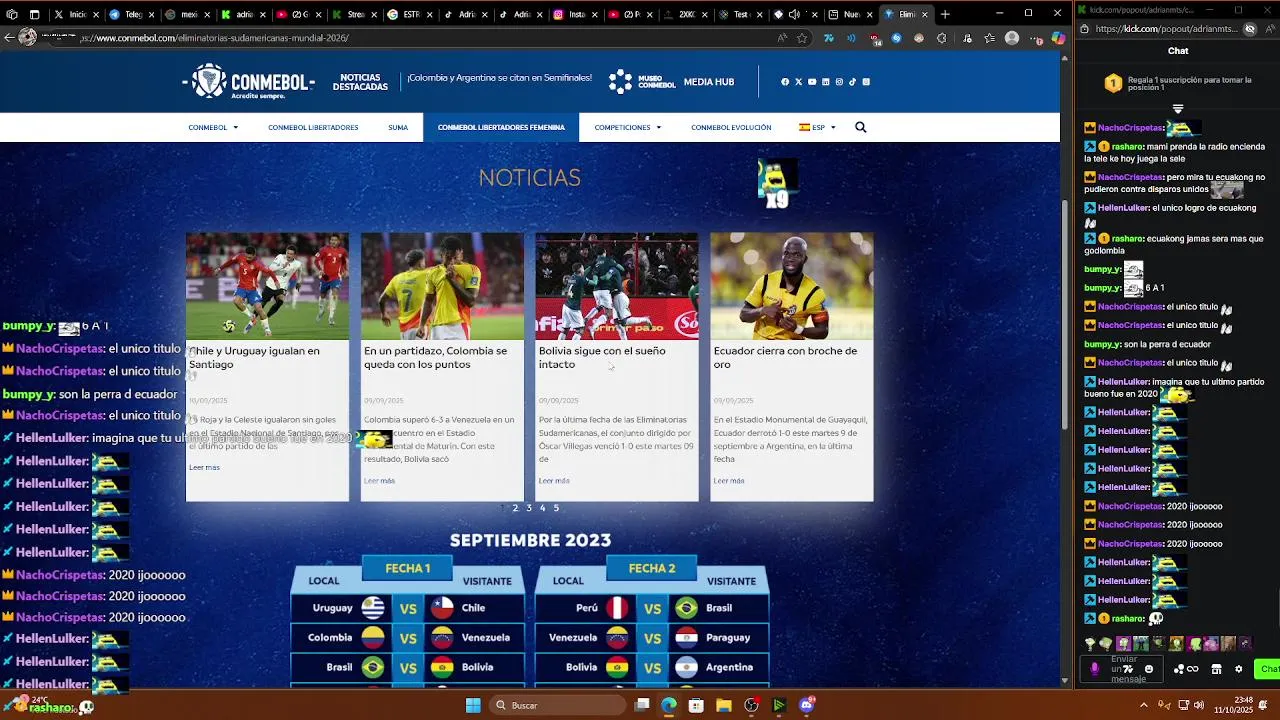The width and height of the screenshot is (1280, 720).
Task: Click the purple microphone icon in chat
Action: [x=1095, y=669]
